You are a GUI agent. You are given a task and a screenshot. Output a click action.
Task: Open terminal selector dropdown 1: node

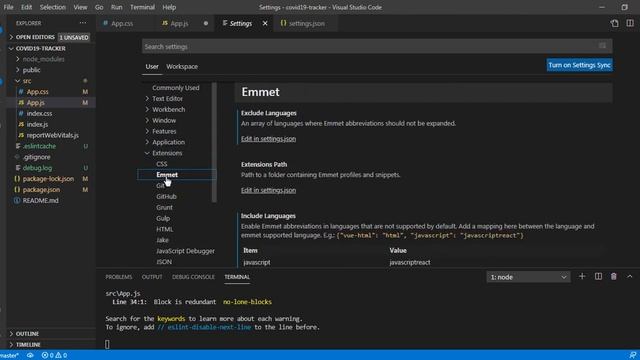(528, 277)
